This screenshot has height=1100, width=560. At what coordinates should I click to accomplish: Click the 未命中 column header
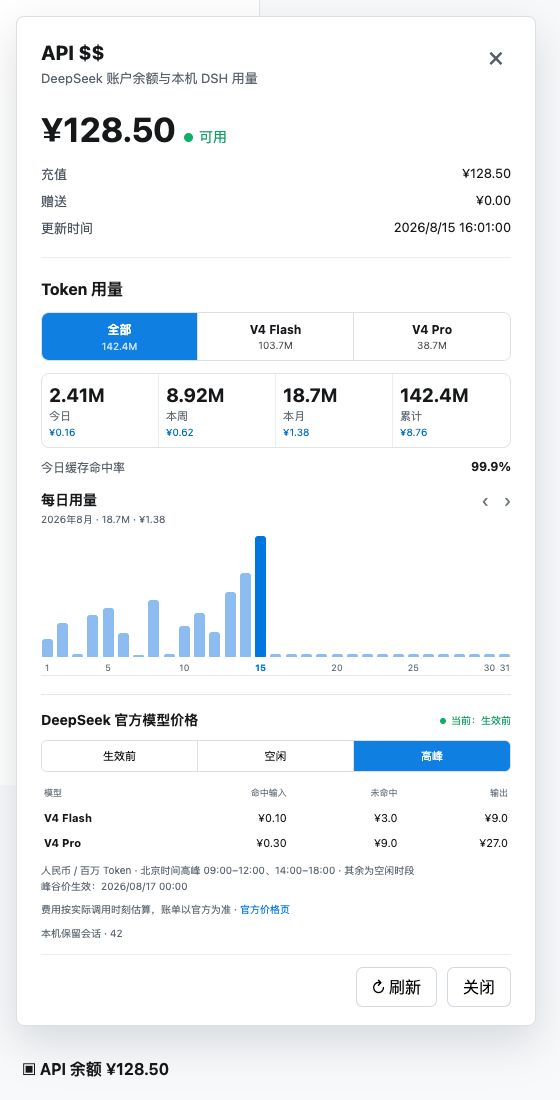coord(384,793)
